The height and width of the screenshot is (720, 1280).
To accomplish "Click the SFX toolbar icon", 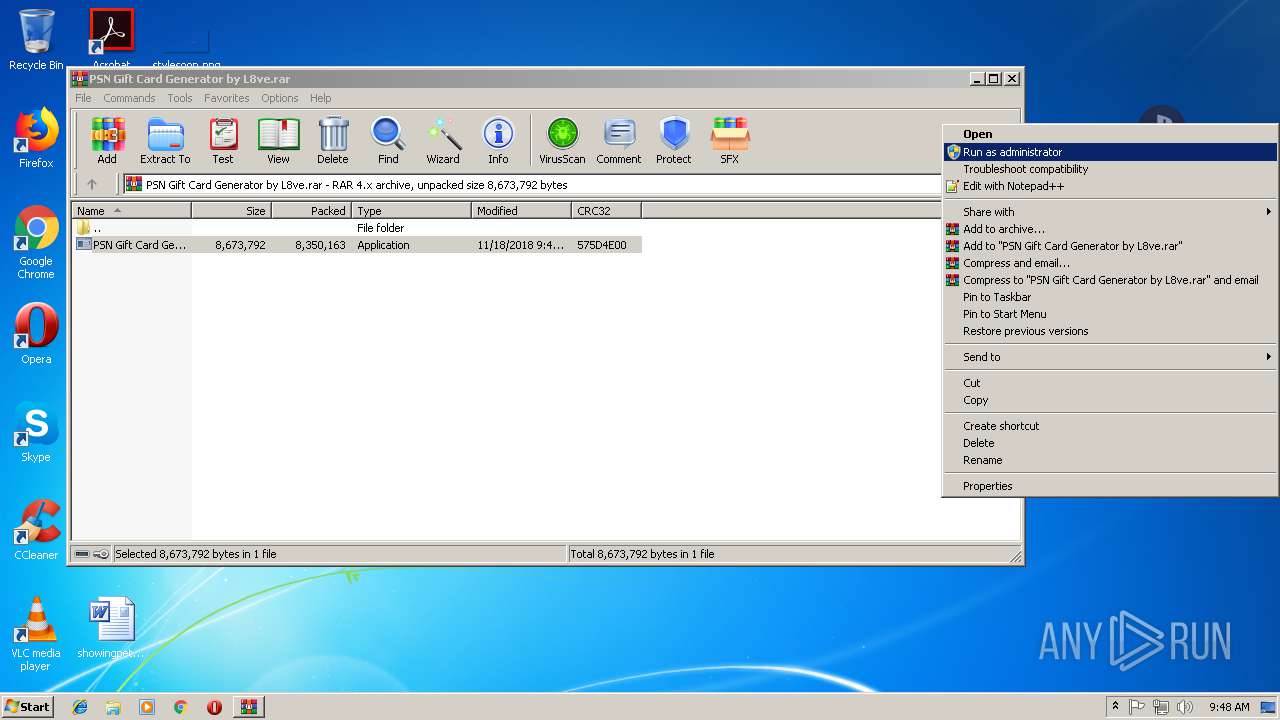I will pyautogui.click(x=730, y=140).
